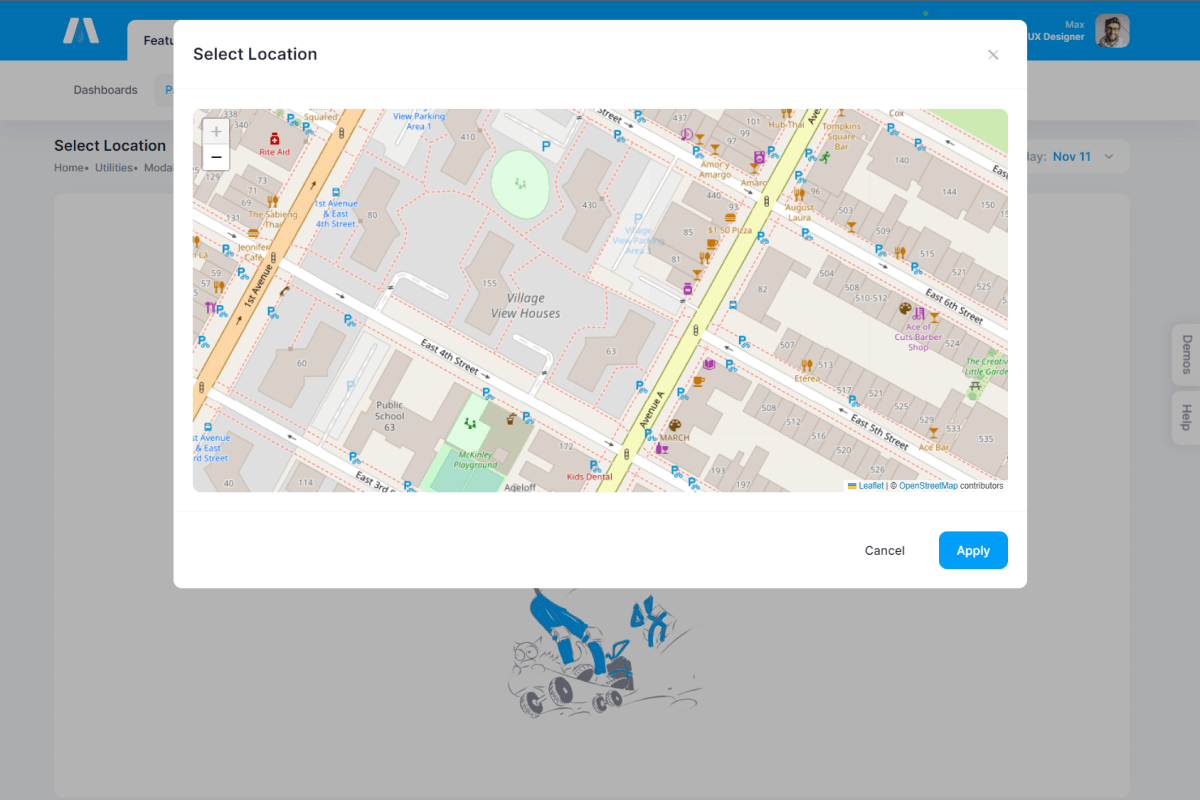Apply the selected location
Image resolution: width=1200 pixels, height=800 pixels.
[972, 550]
